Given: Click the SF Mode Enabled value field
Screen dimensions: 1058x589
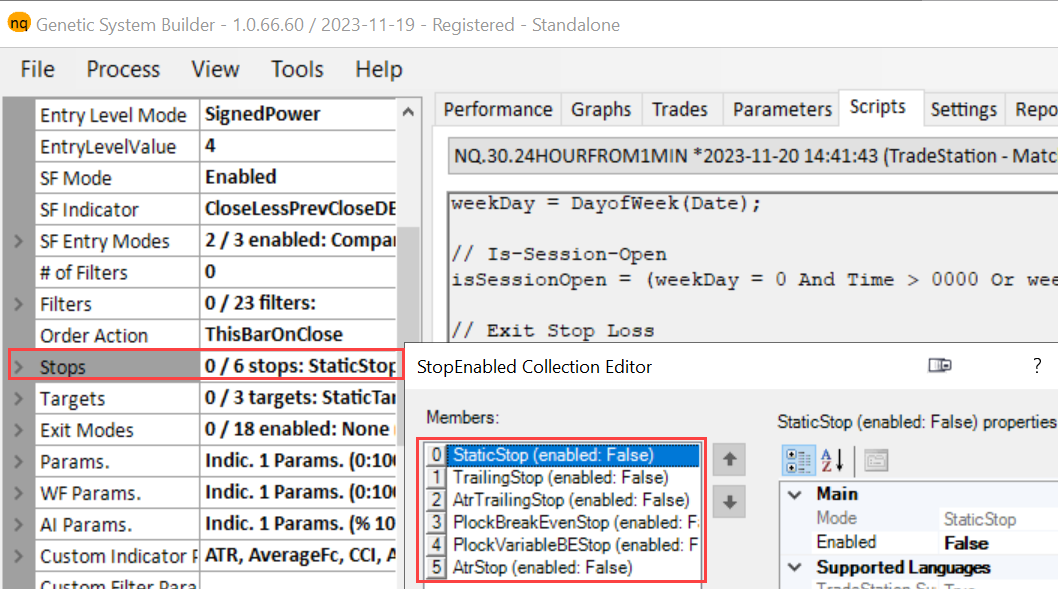Looking at the screenshot, I should 298,177.
